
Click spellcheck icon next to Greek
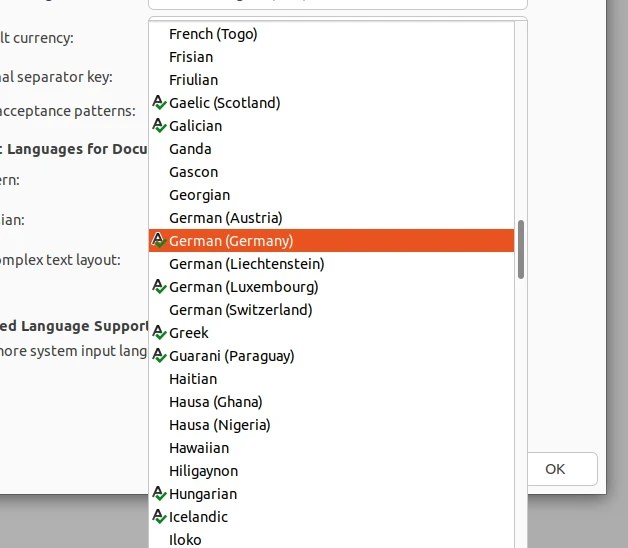pyautogui.click(x=159, y=333)
